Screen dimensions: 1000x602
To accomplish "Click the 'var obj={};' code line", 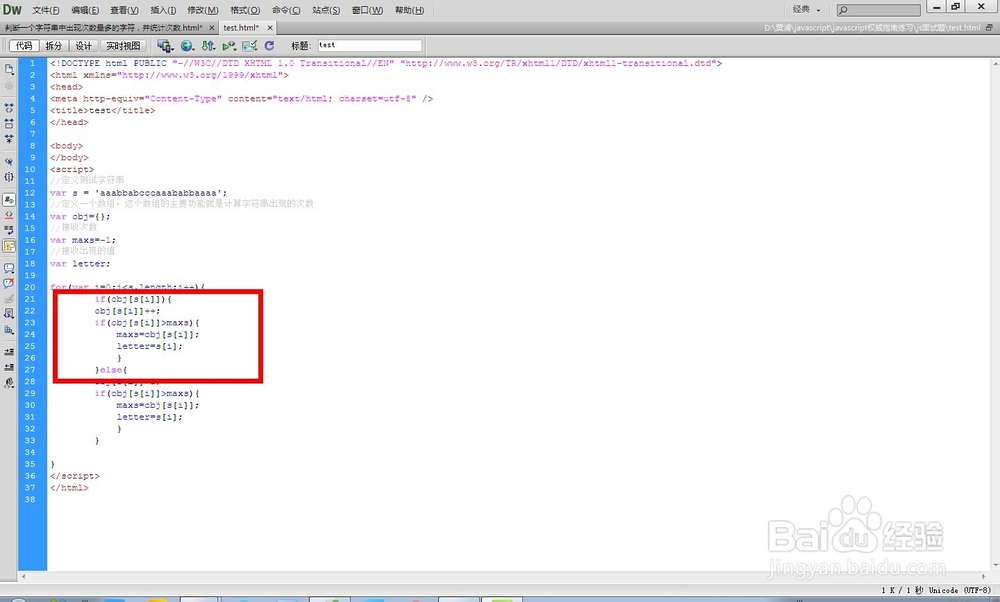I will click(x=80, y=216).
